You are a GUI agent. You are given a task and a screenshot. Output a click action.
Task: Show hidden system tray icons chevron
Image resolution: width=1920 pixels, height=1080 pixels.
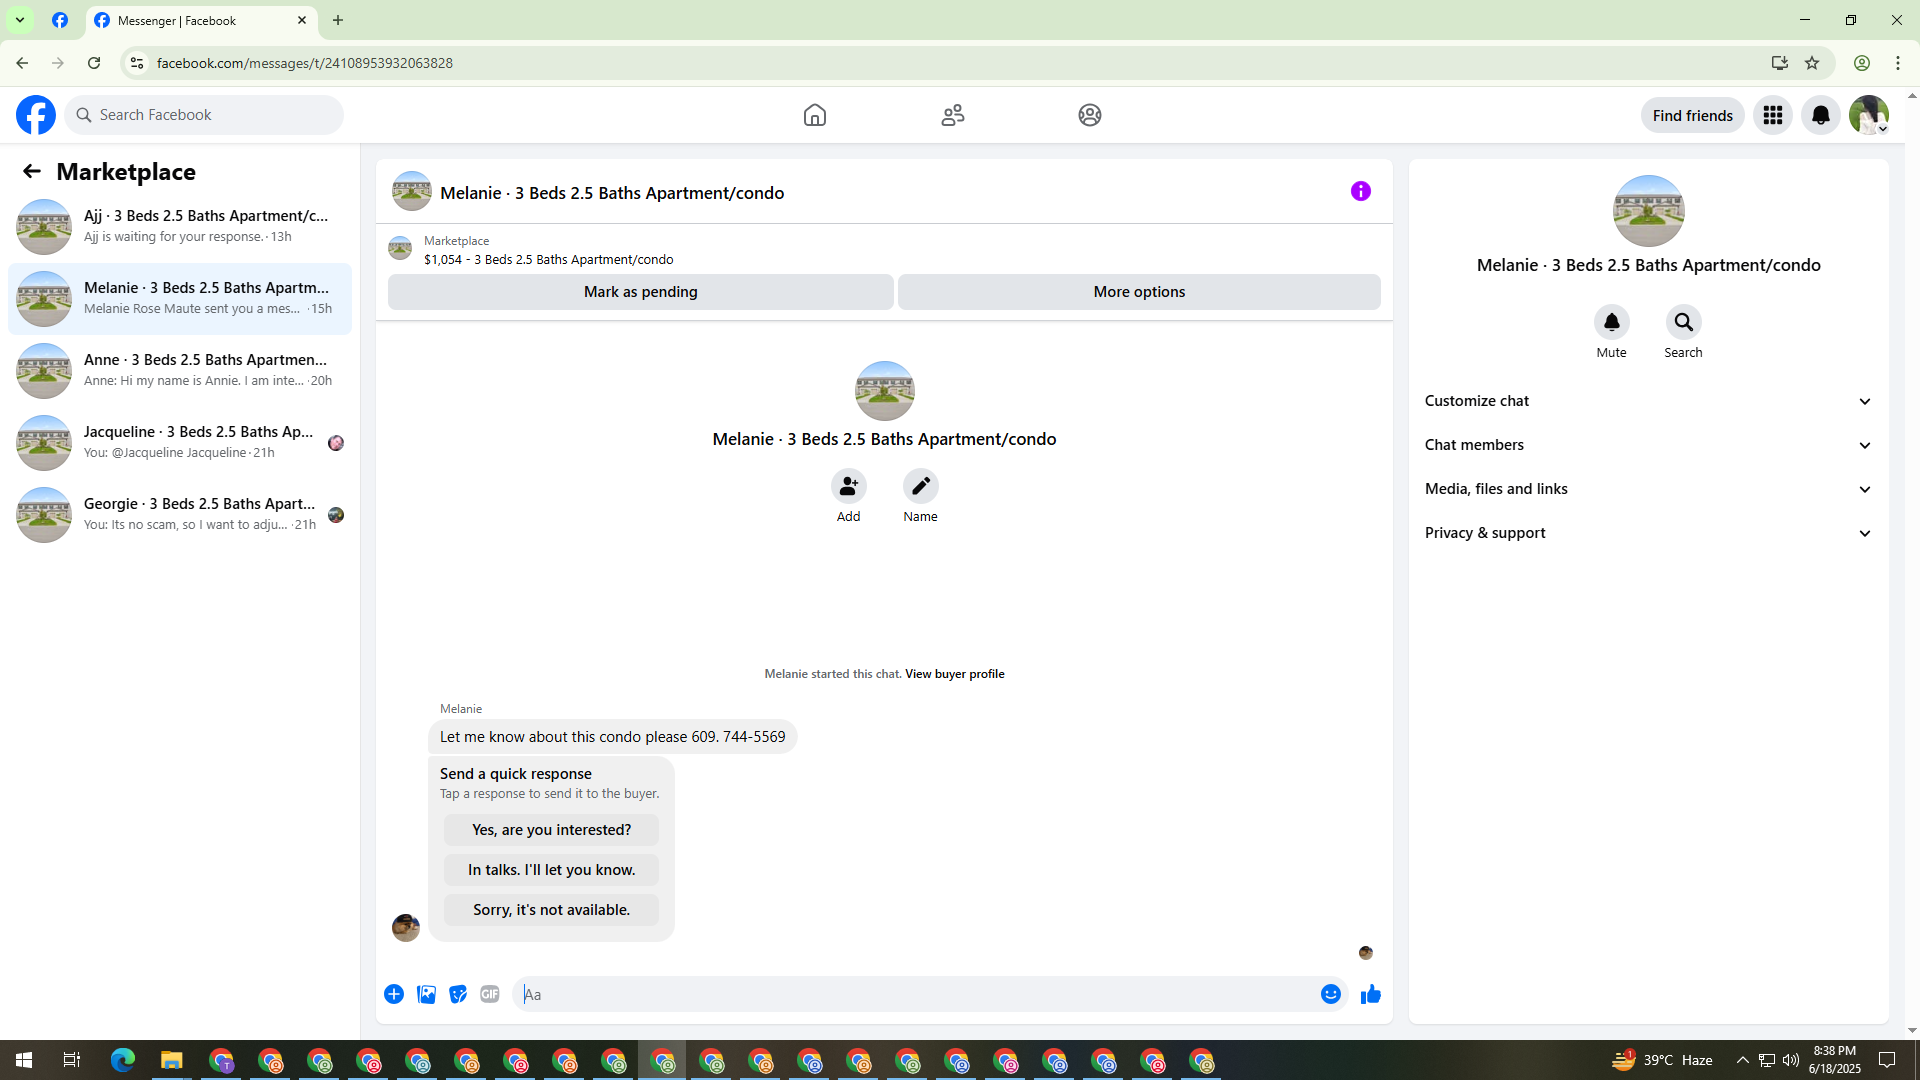(1742, 1060)
